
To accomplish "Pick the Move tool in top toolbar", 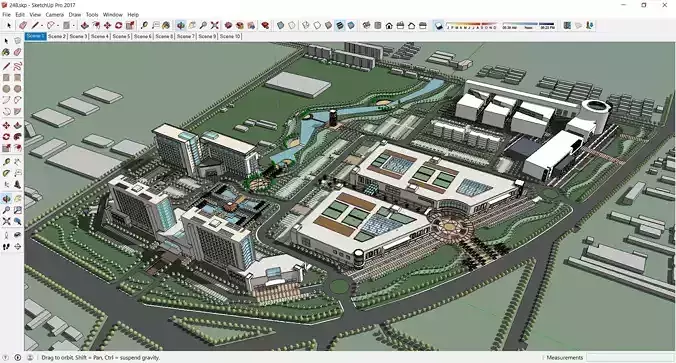I will click(x=107, y=25).
